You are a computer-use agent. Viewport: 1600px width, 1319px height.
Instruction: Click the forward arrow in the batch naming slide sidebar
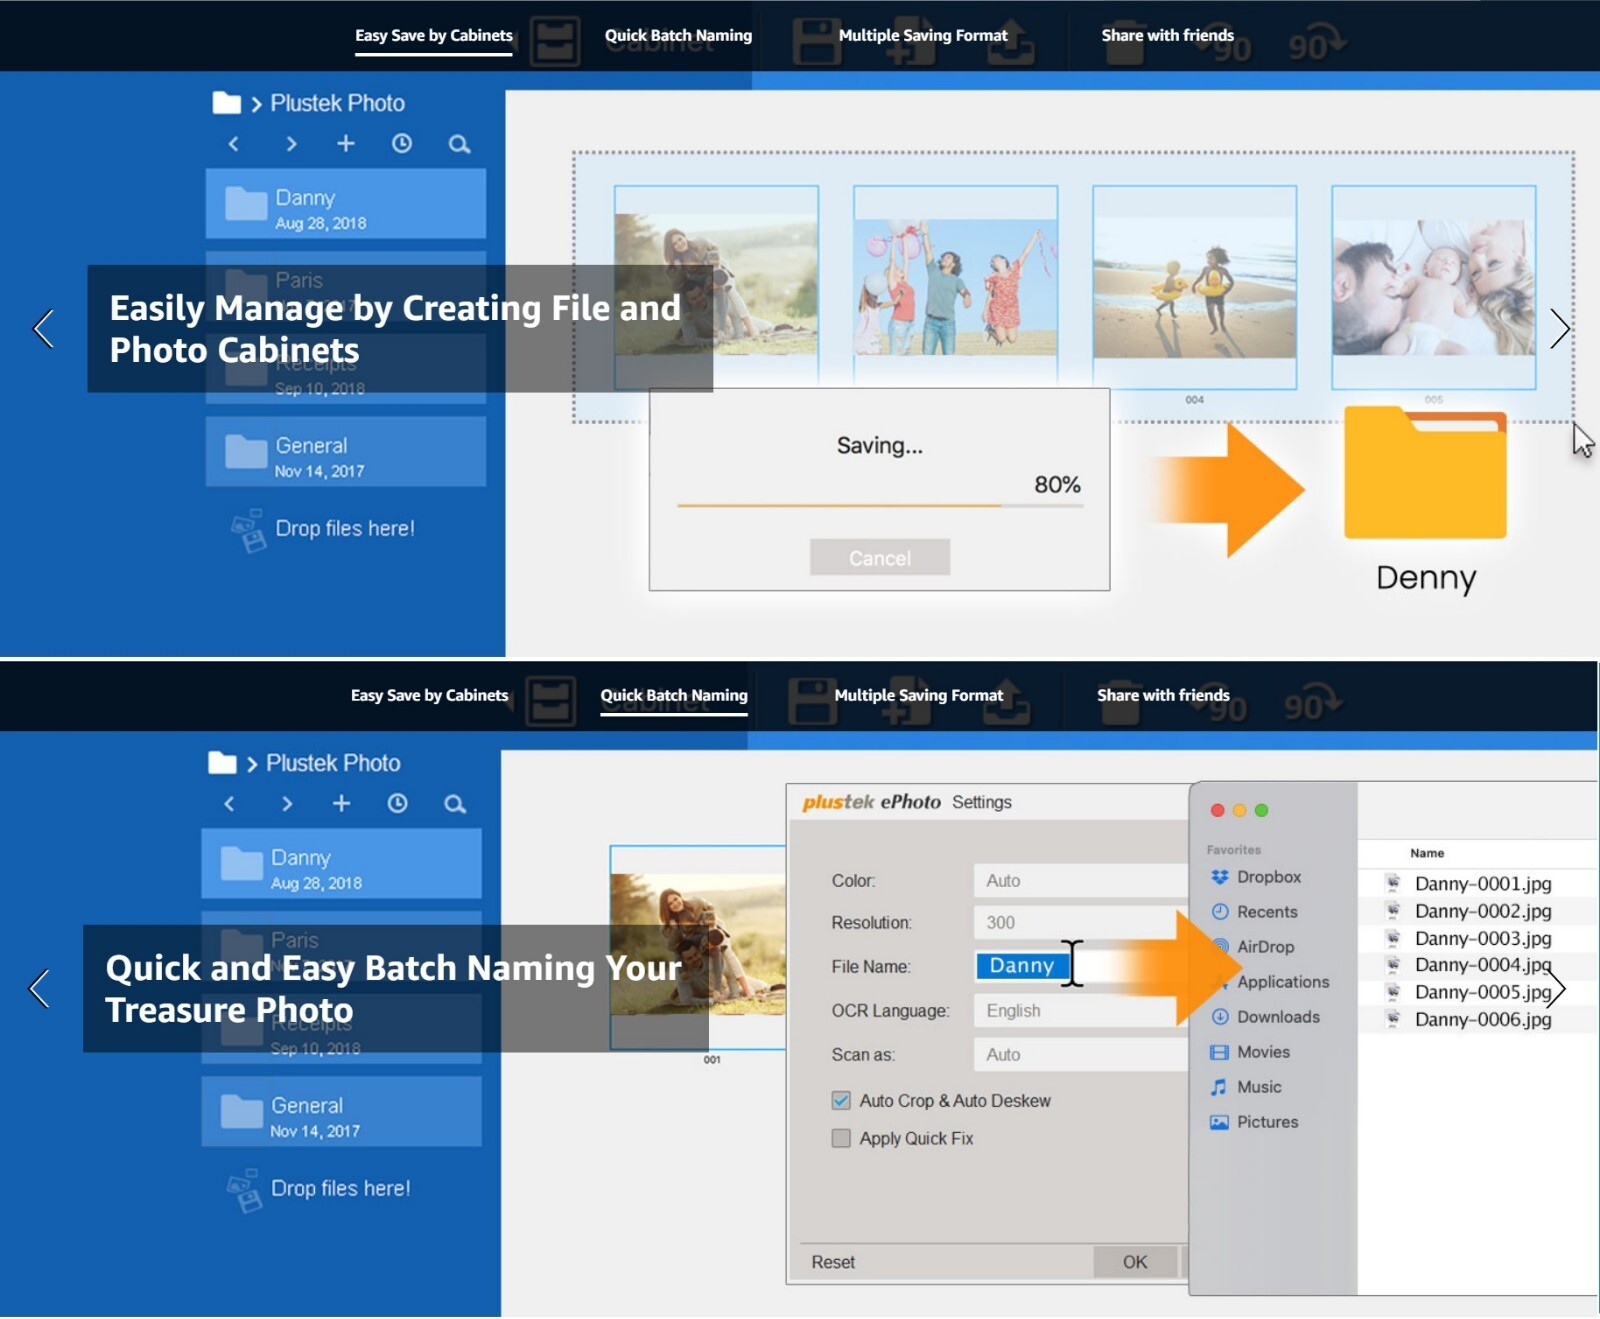[287, 804]
